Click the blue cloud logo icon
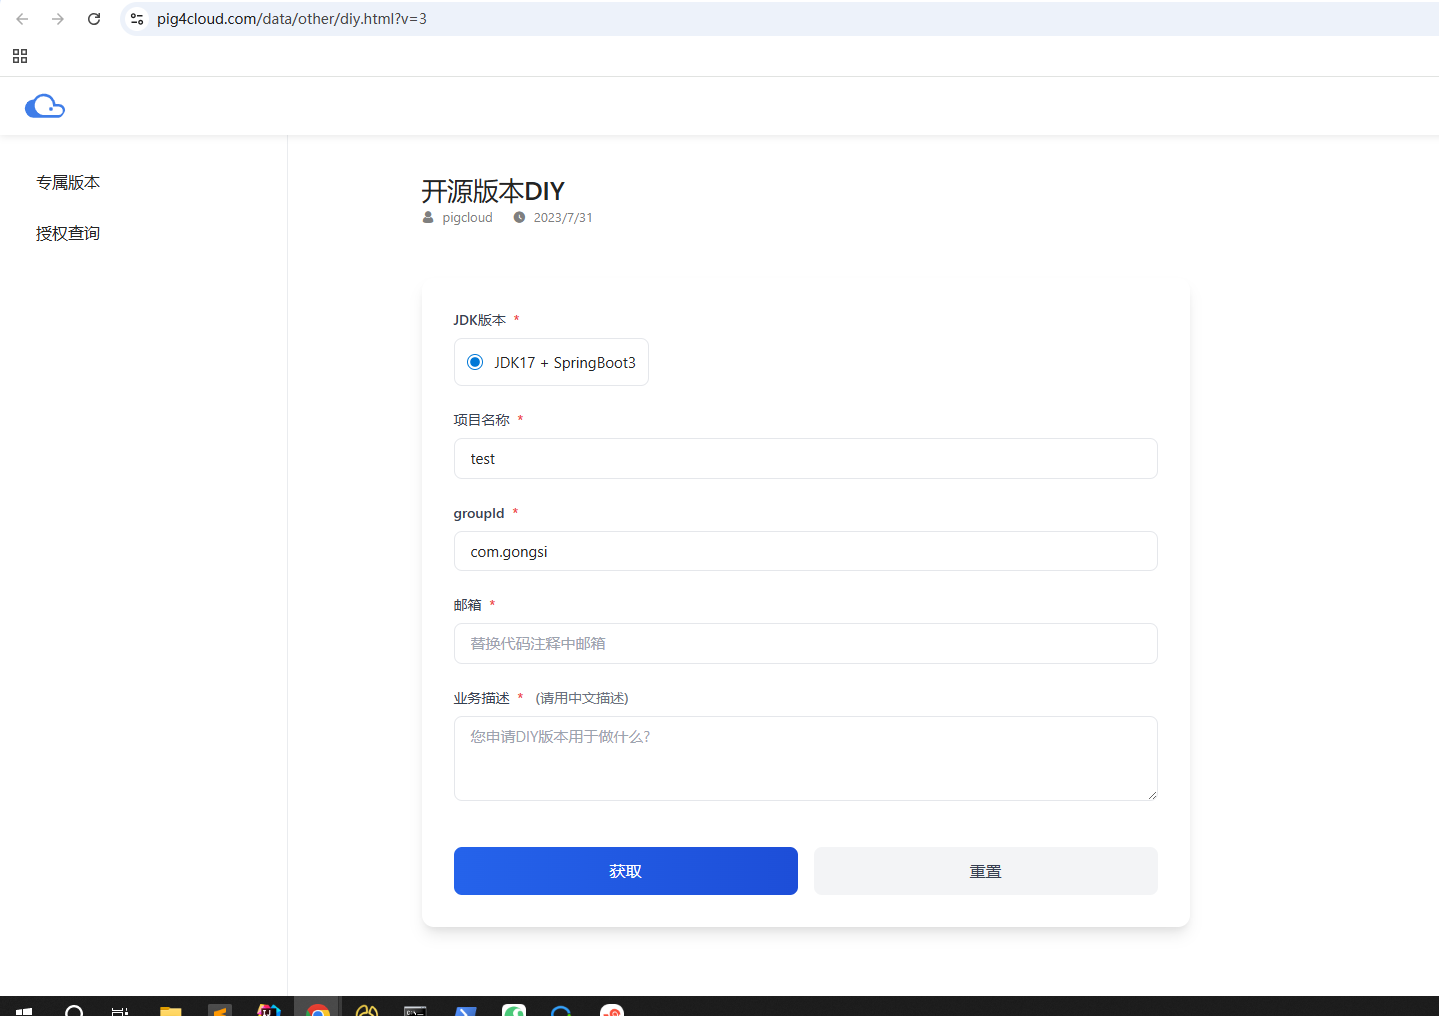This screenshot has width=1439, height=1016. point(45,106)
